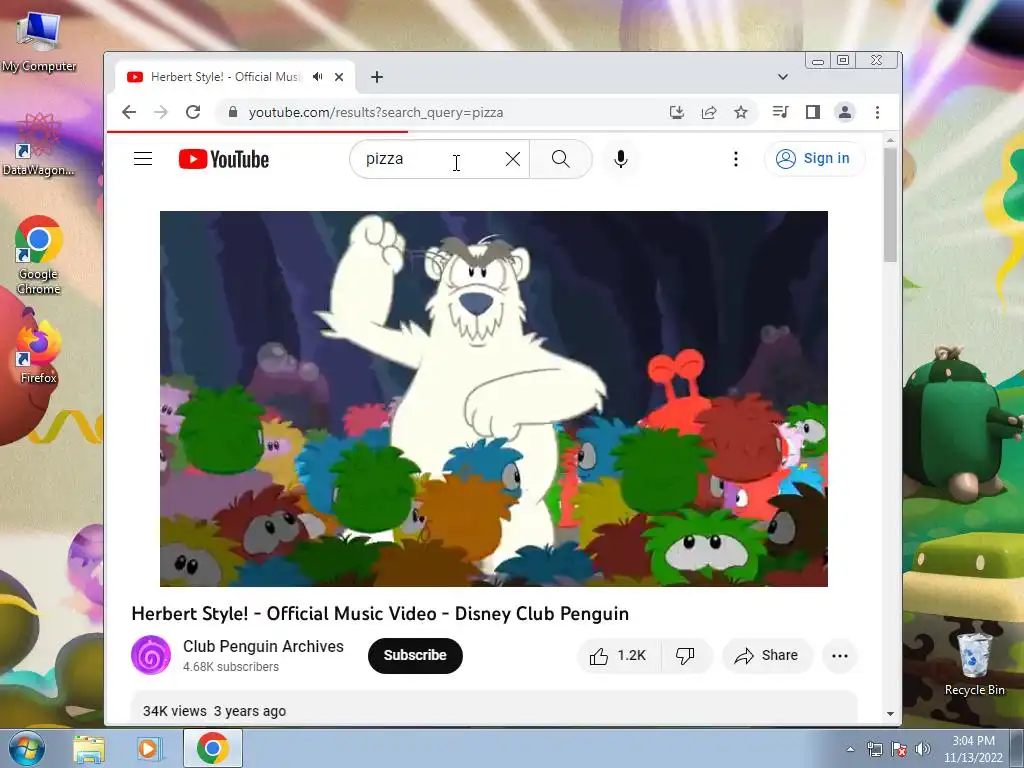View site security lock information
The height and width of the screenshot is (768, 1024).
232,112
